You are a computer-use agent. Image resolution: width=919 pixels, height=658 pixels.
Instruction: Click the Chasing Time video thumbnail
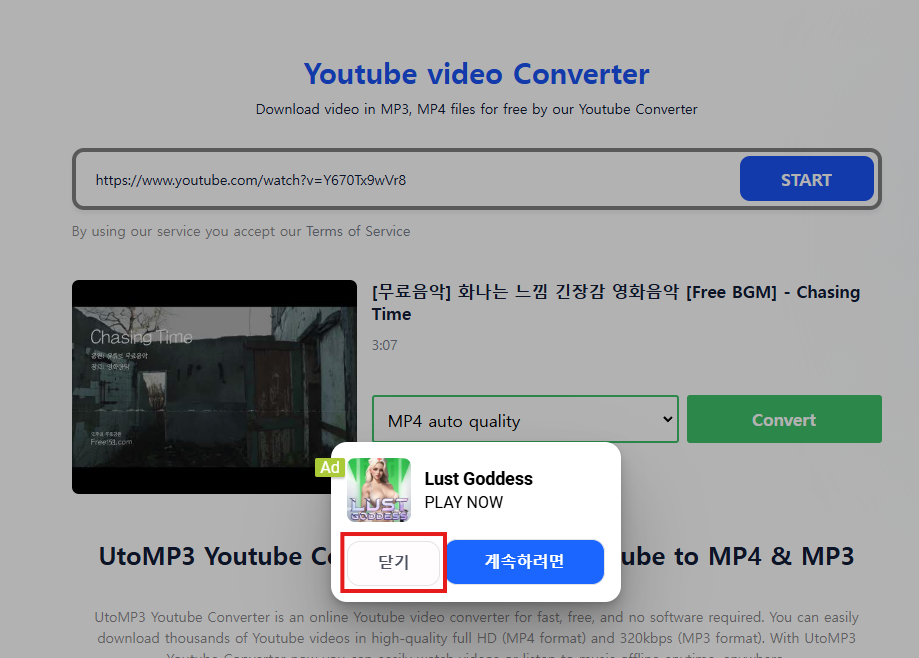pyautogui.click(x=215, y=387)
